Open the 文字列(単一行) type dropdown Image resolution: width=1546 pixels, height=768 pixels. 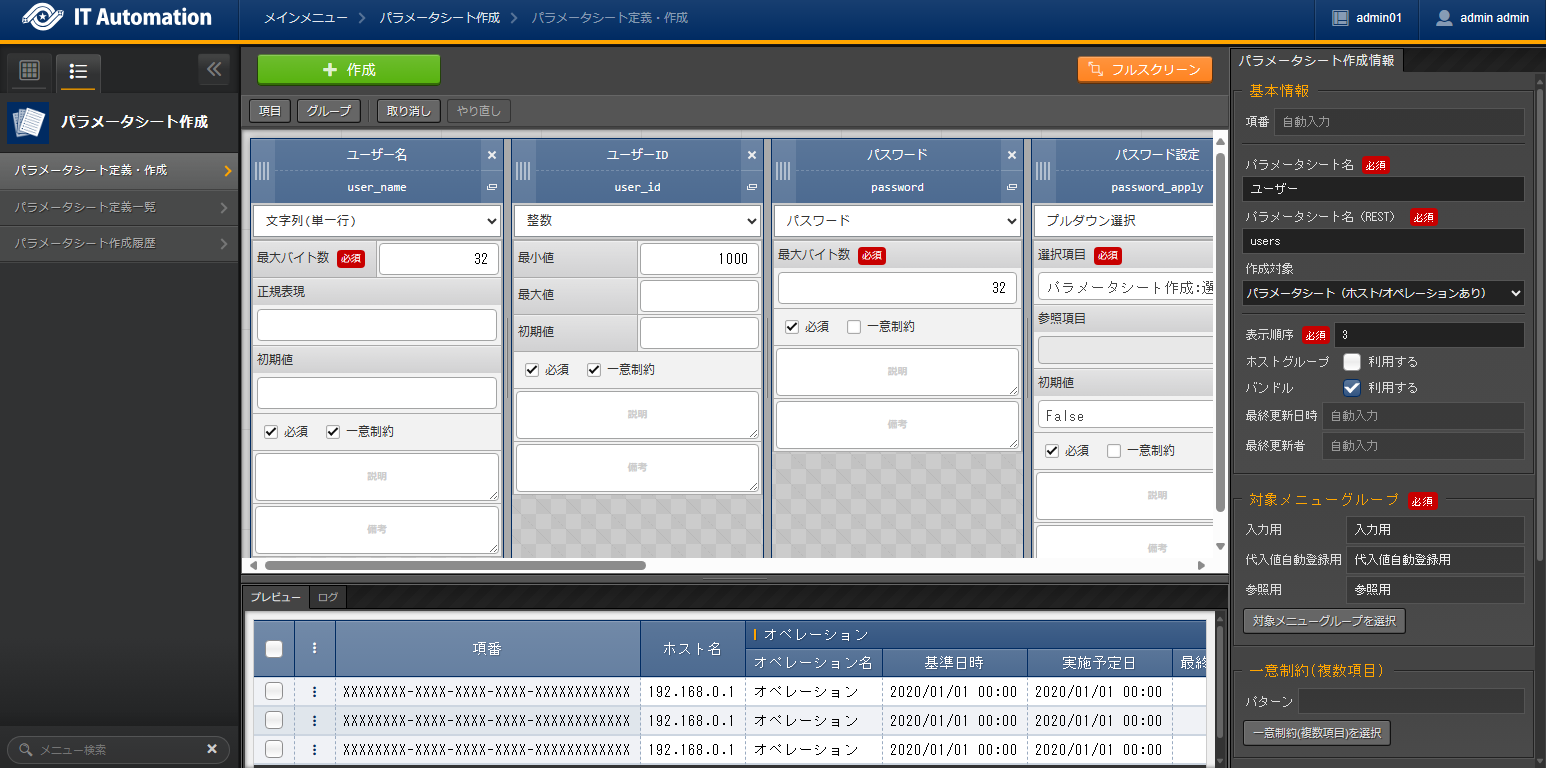click(x=377, y=221)
